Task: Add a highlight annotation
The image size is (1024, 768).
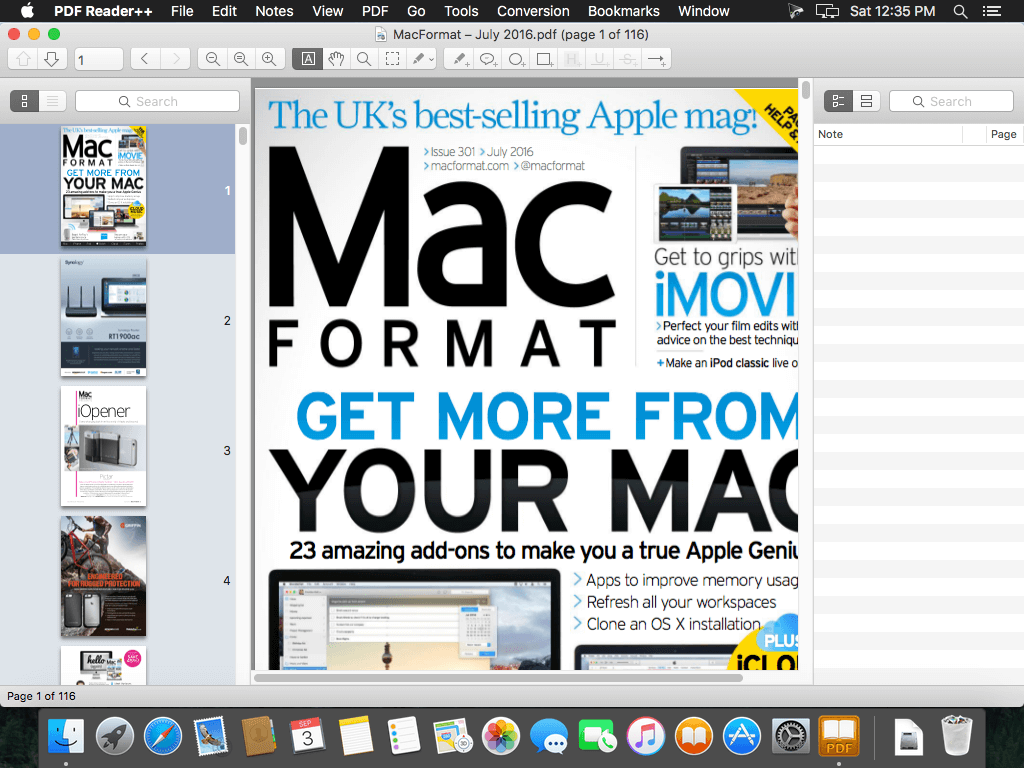Action: click(572, 59)
